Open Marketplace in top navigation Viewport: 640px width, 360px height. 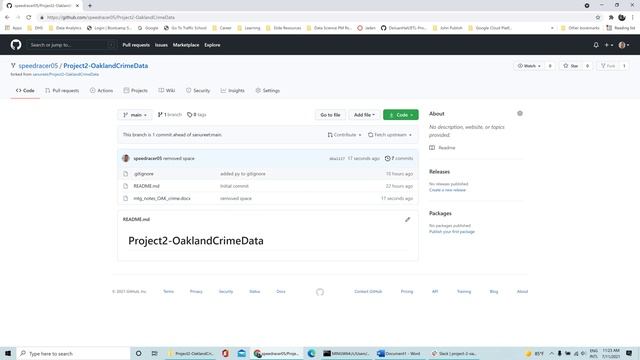[x=186, y=45]
